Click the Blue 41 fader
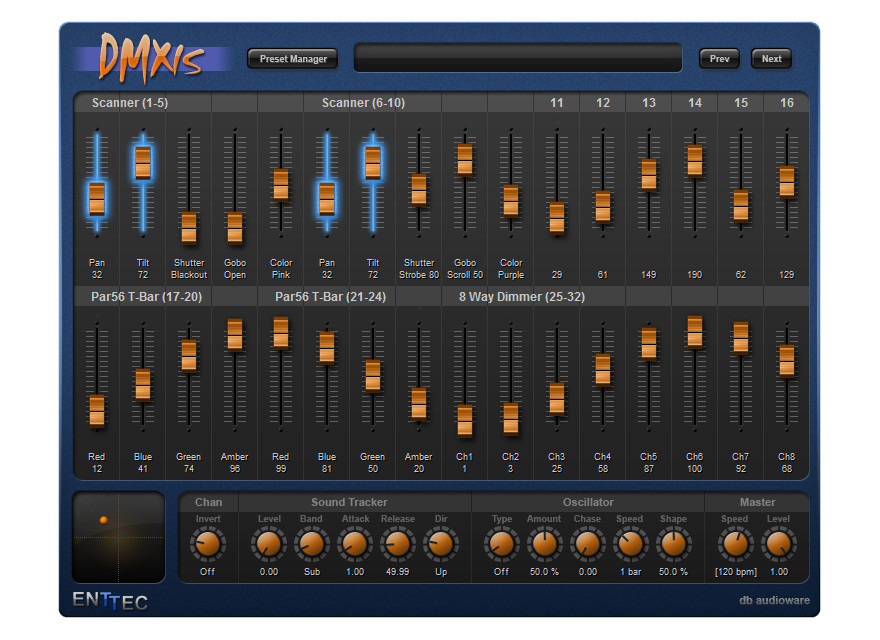 coord(143,385)
